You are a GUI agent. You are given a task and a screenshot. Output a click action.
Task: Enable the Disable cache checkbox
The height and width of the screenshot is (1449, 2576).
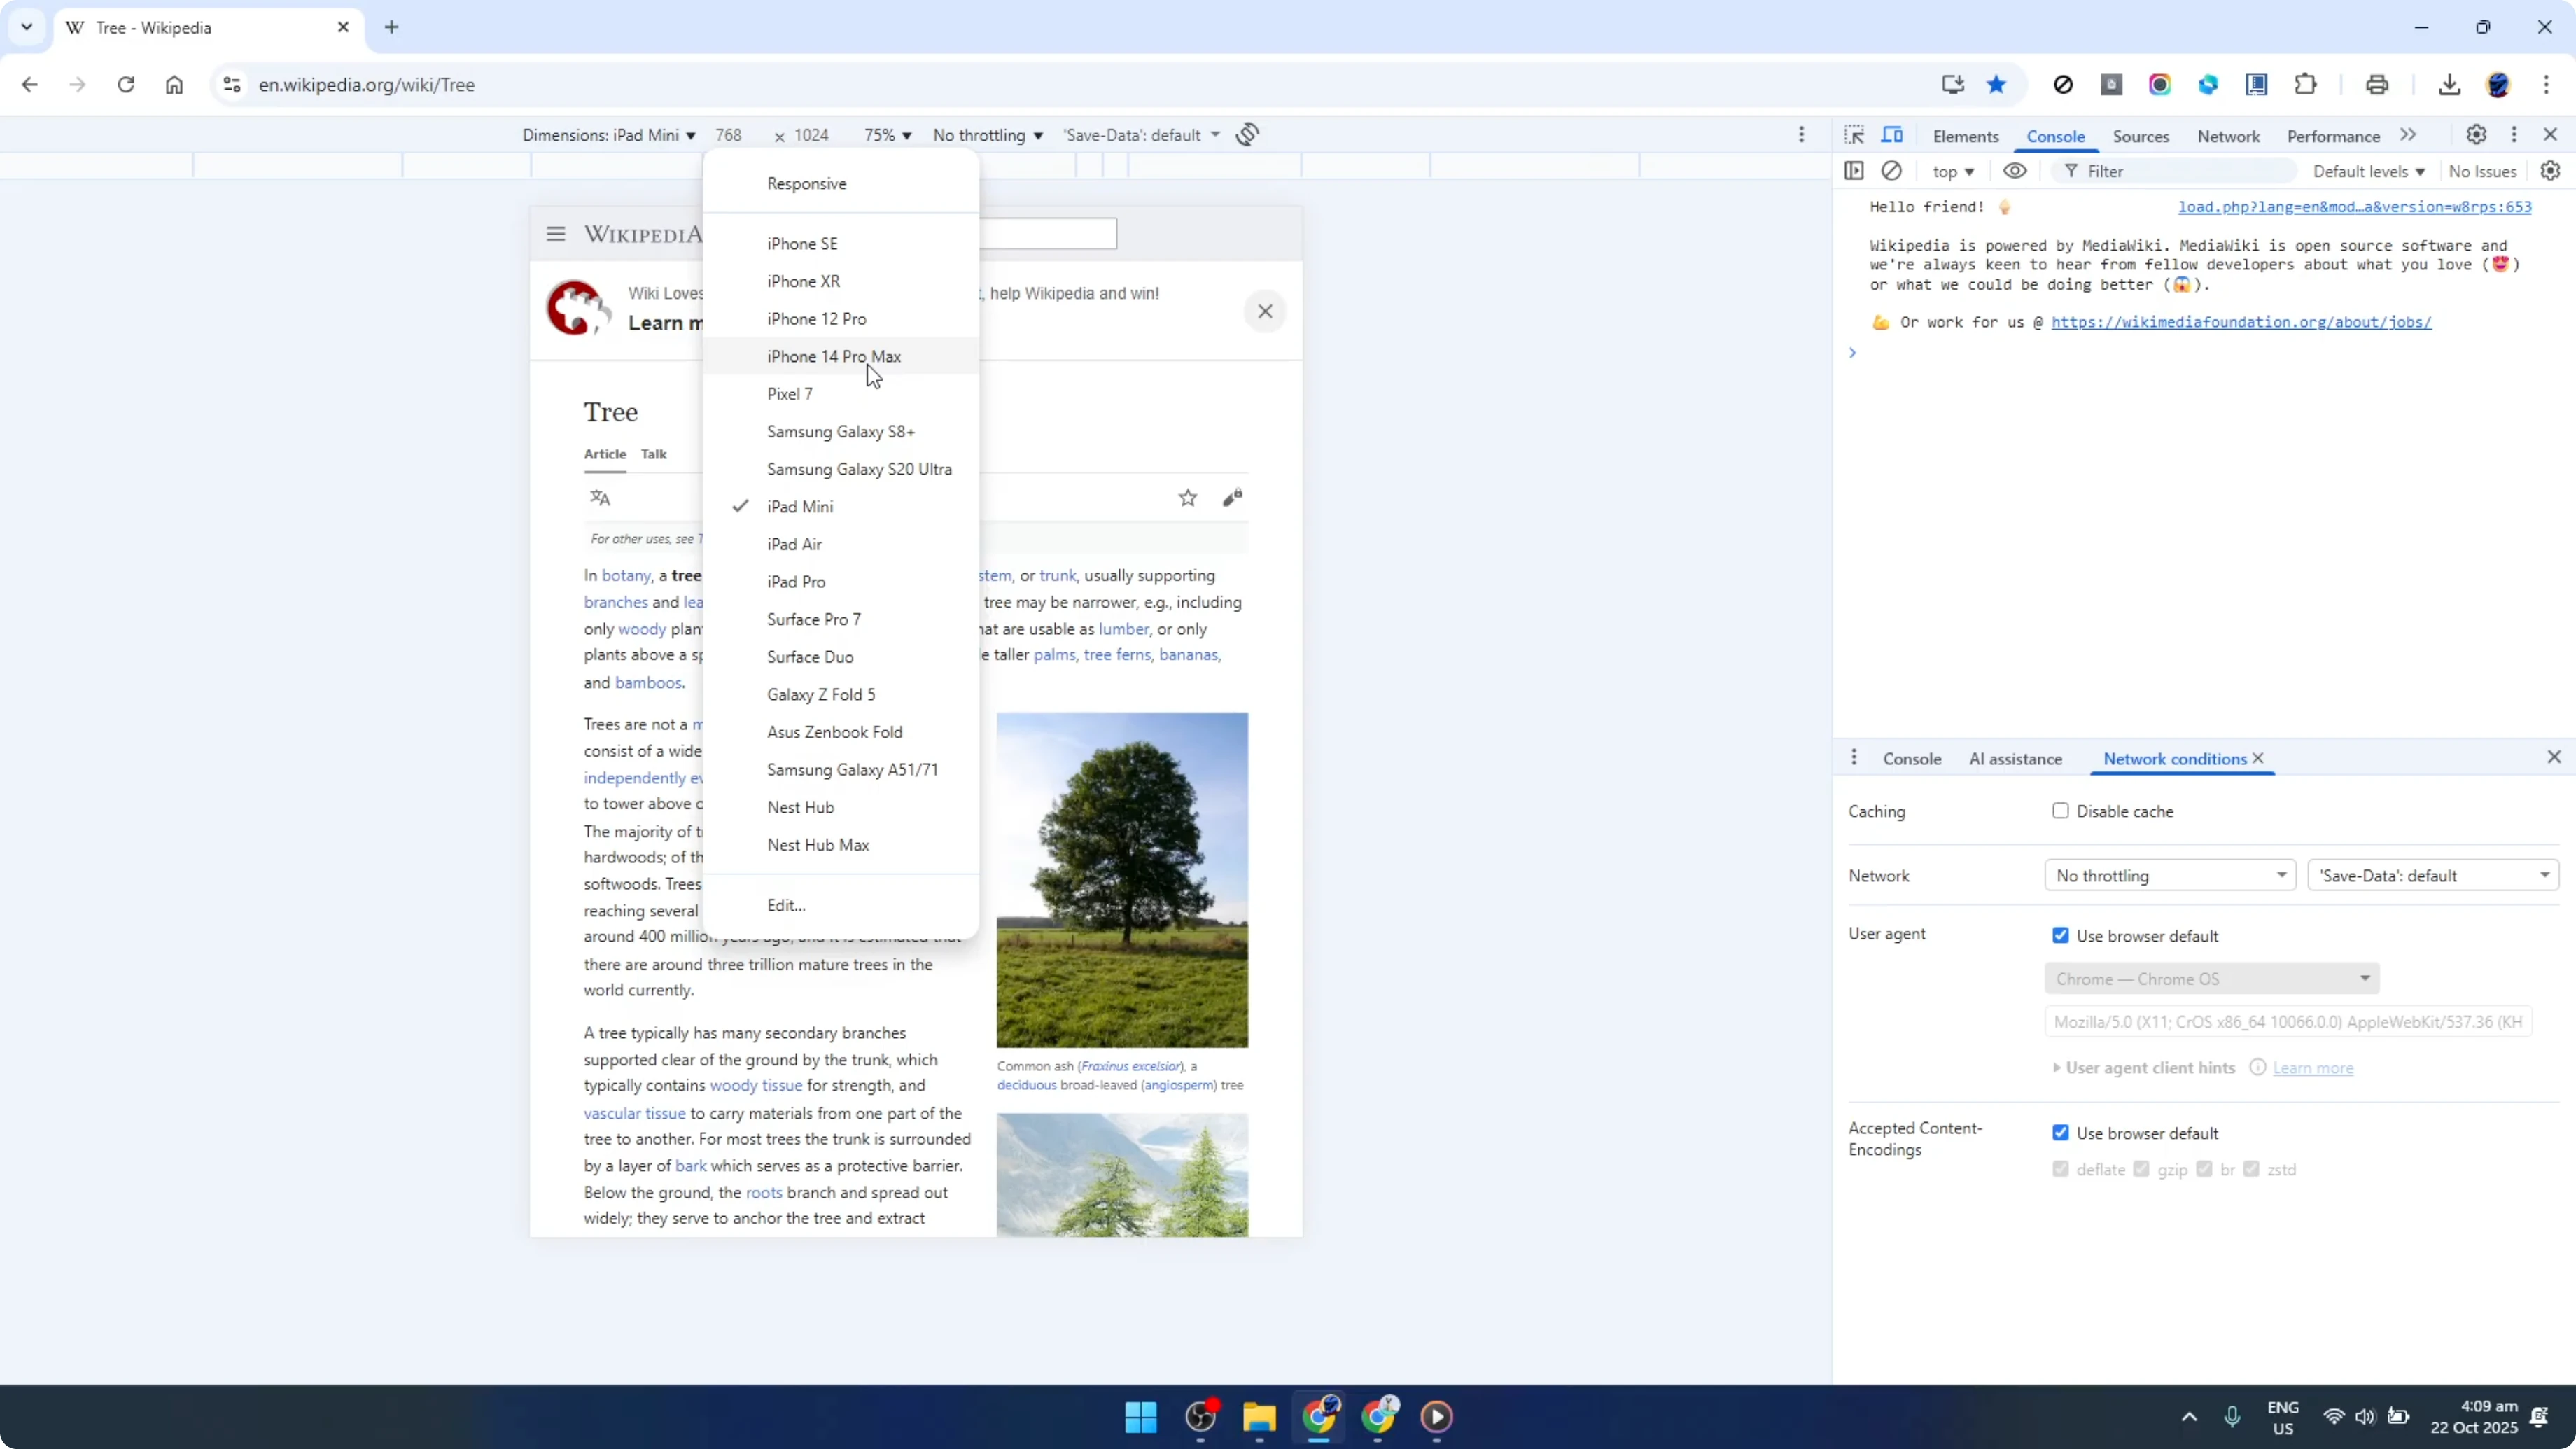point(2060,811)
